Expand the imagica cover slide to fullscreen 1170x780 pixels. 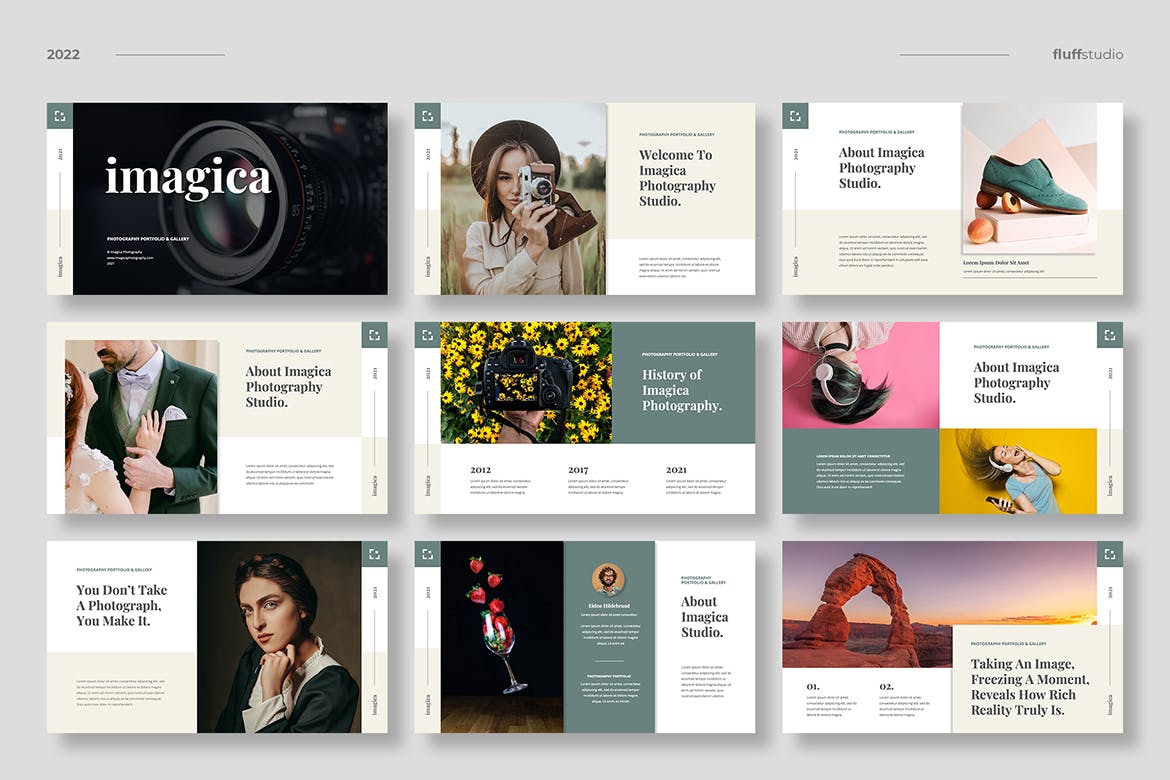pos(58,115)
